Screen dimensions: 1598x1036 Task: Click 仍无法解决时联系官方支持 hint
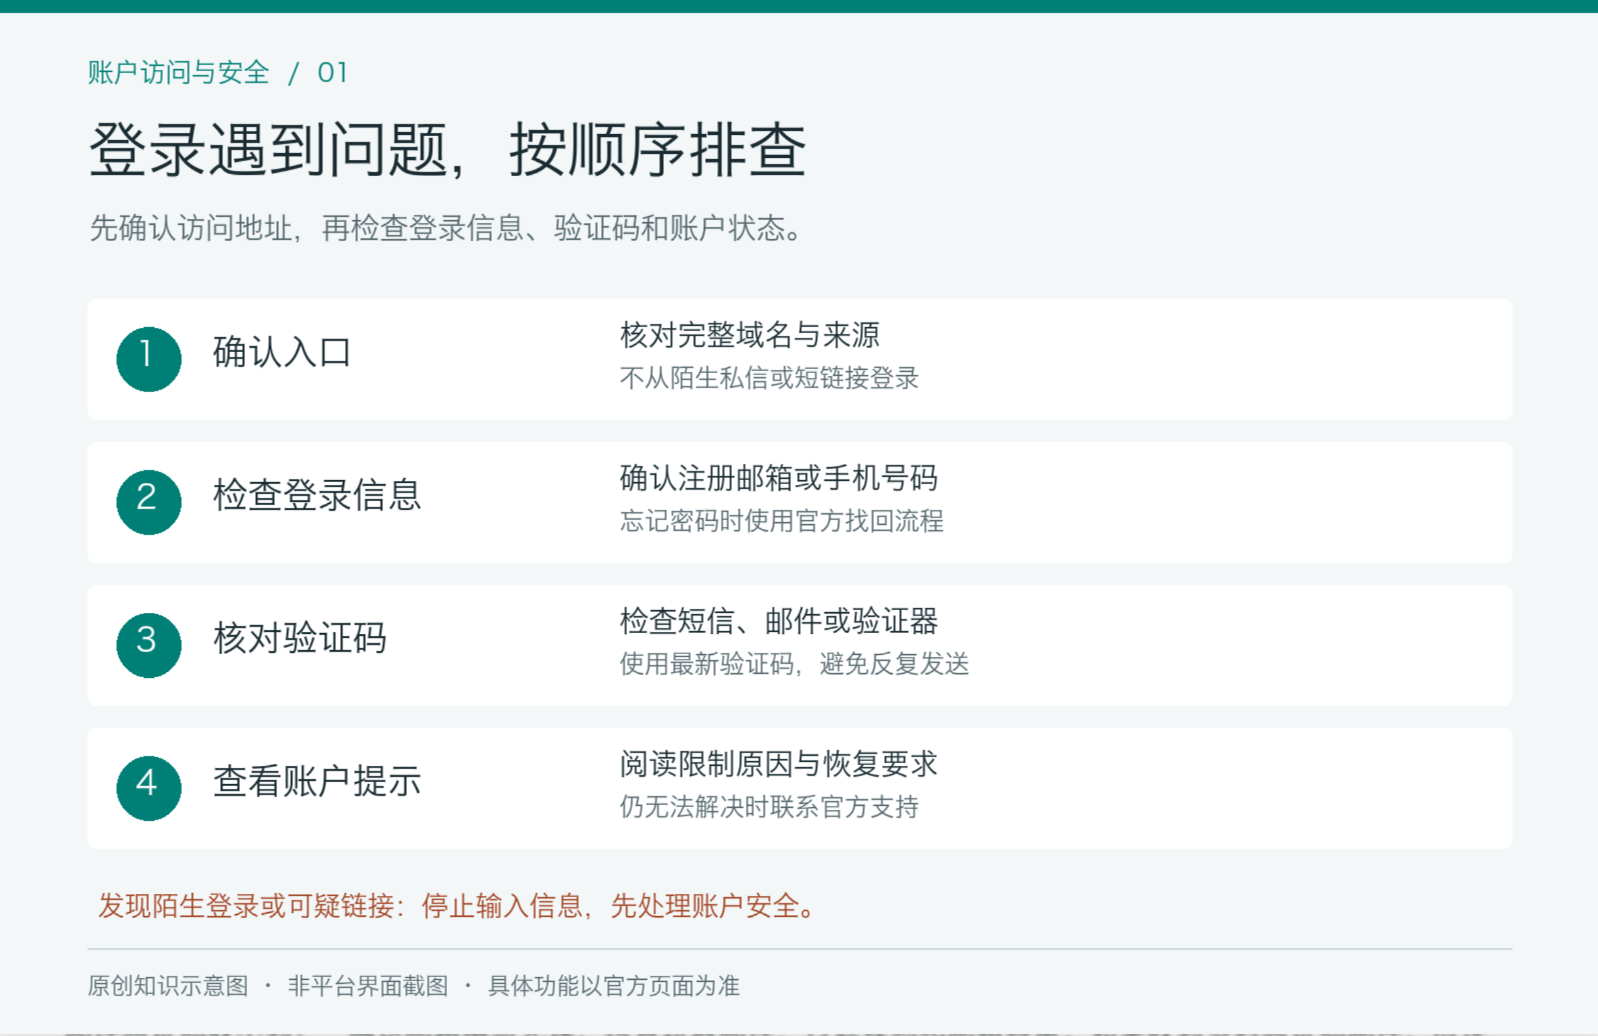pos(769,807)
